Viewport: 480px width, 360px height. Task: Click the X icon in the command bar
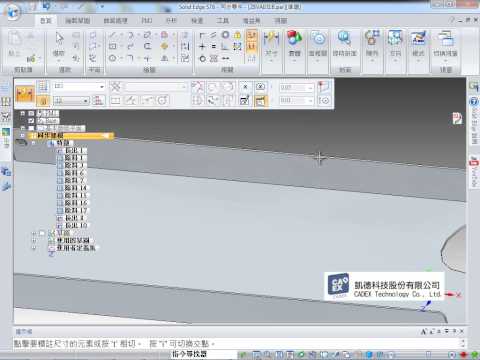[245, 87]
